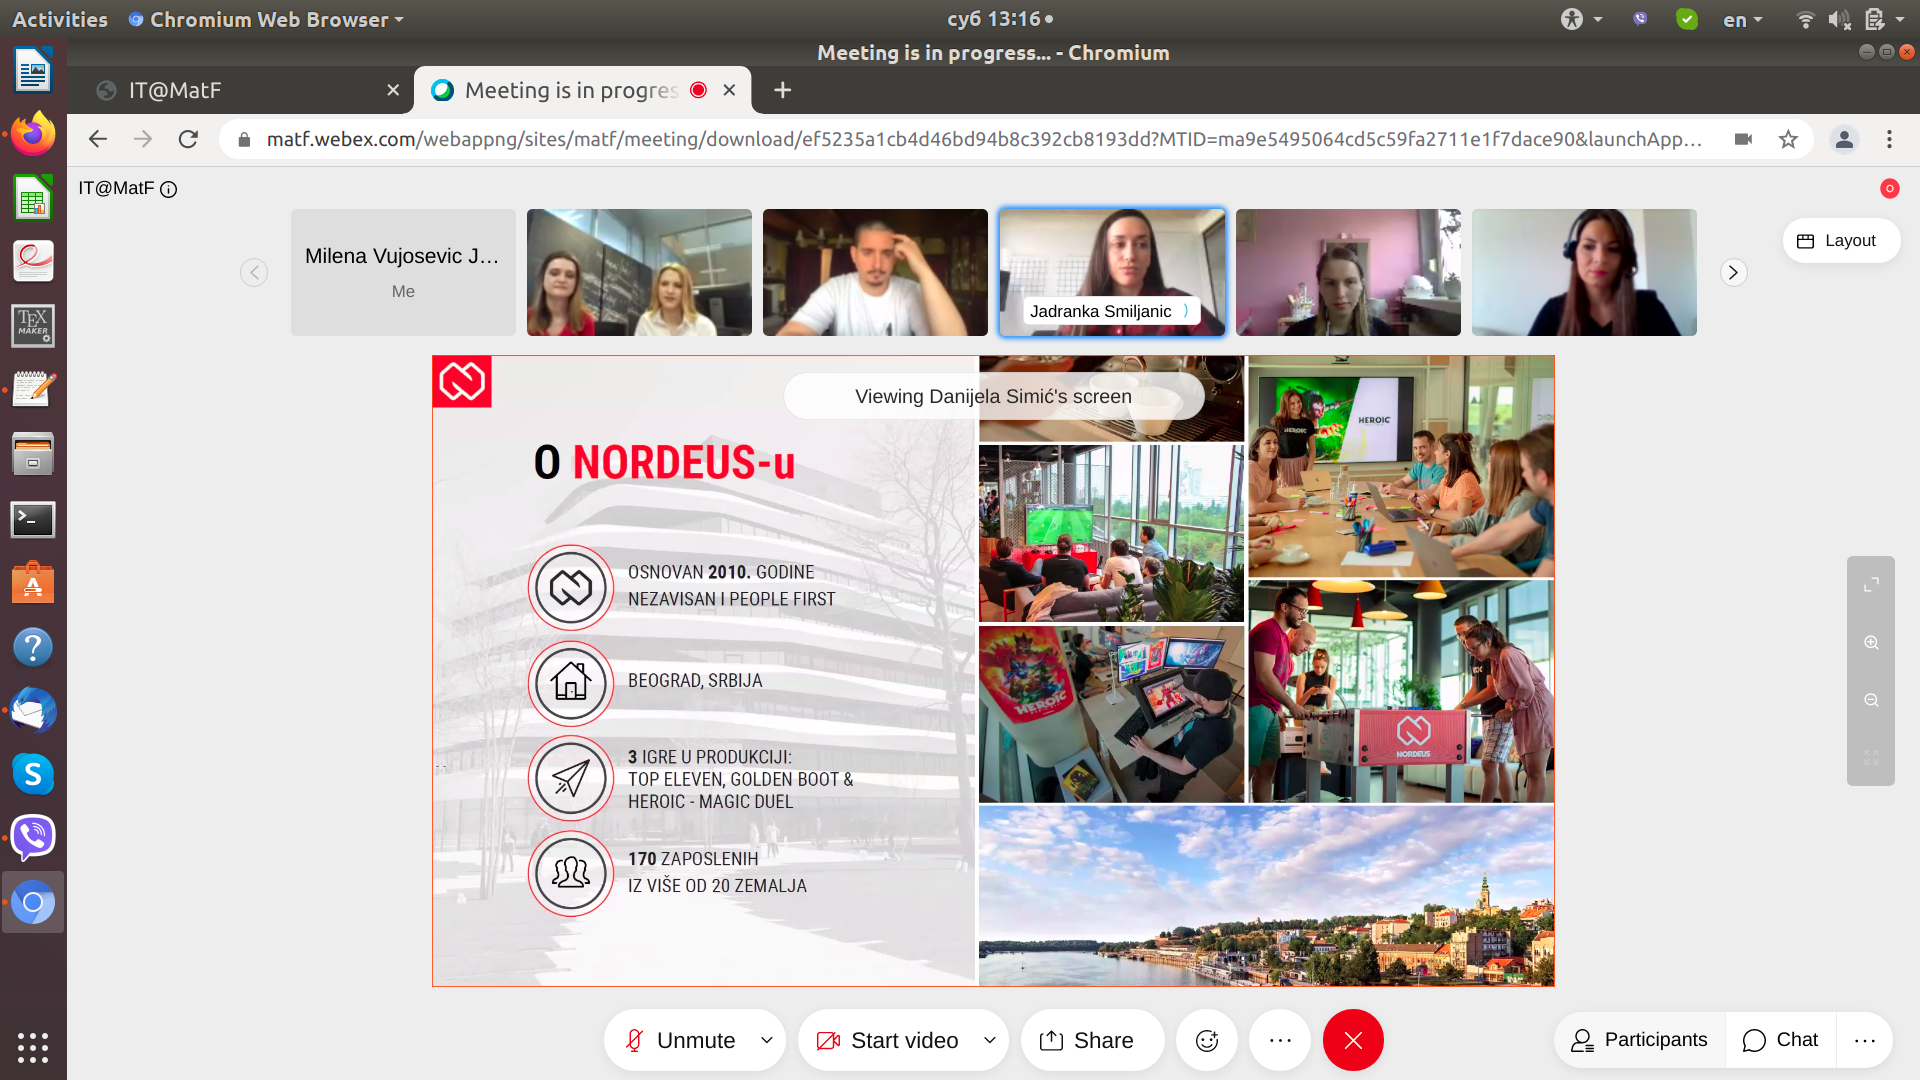Open TeXMaker from the dock

pyautogui.click(x=33, y=325)
